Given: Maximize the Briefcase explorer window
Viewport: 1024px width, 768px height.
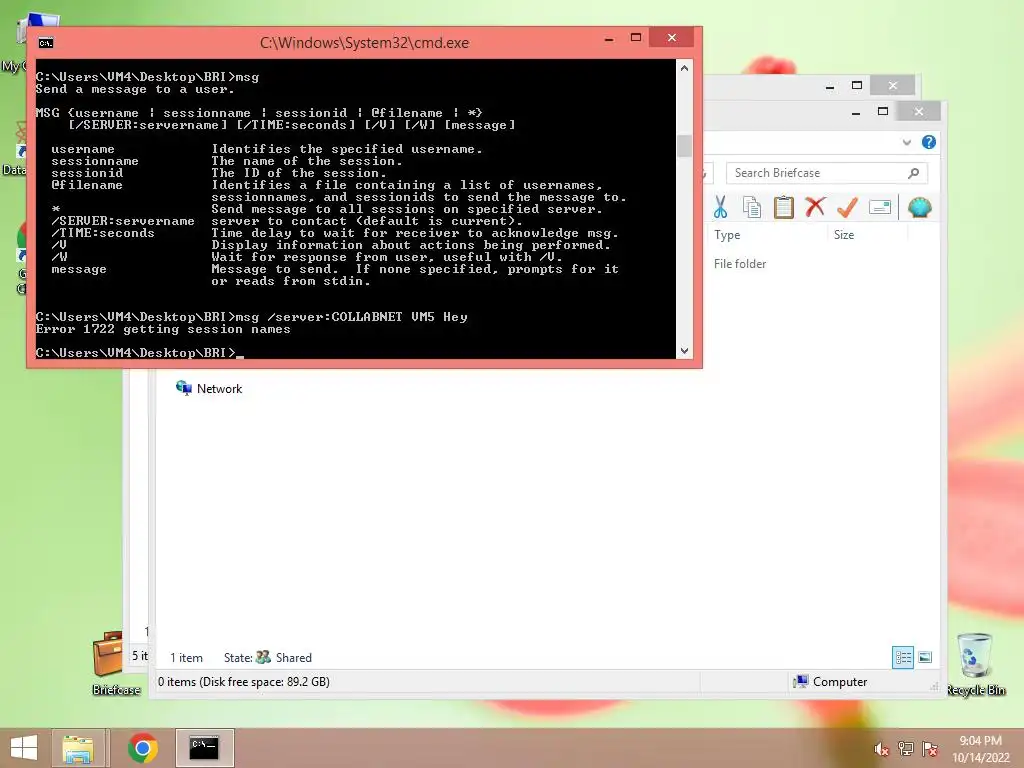Looking at the screenshot, I should 883,112.
